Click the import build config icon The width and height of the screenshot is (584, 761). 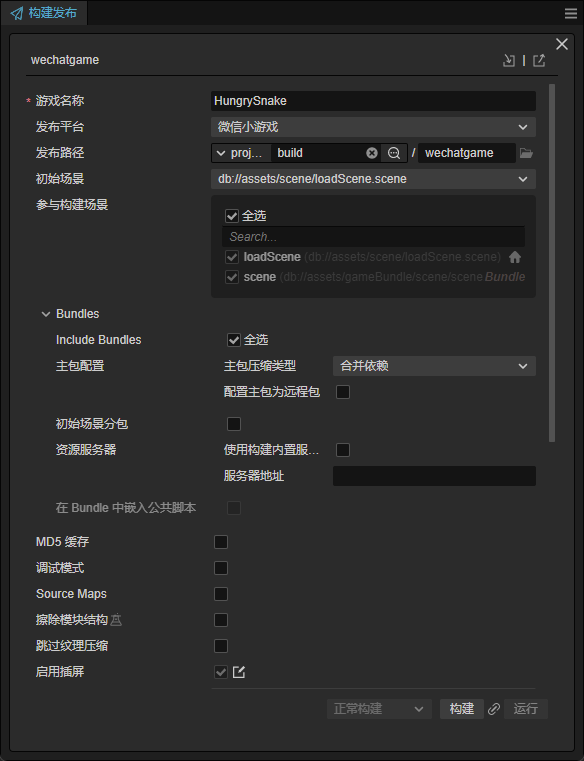click(508, 60)
